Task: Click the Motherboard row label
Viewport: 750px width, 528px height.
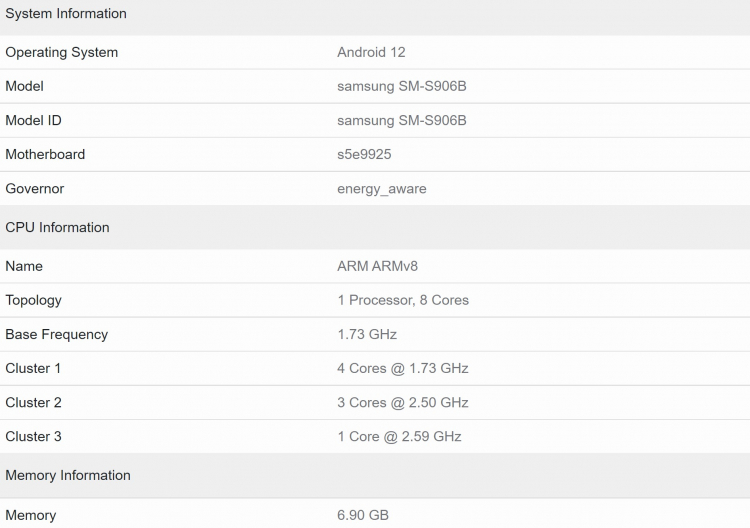Action: (45, 154)
